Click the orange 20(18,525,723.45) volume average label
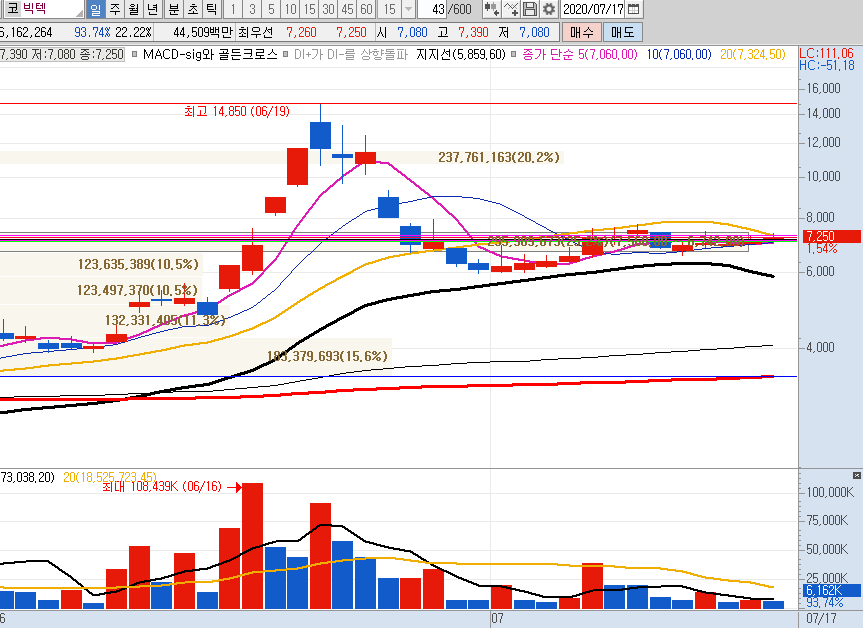863x628 pixels. (x=110, y=477)
